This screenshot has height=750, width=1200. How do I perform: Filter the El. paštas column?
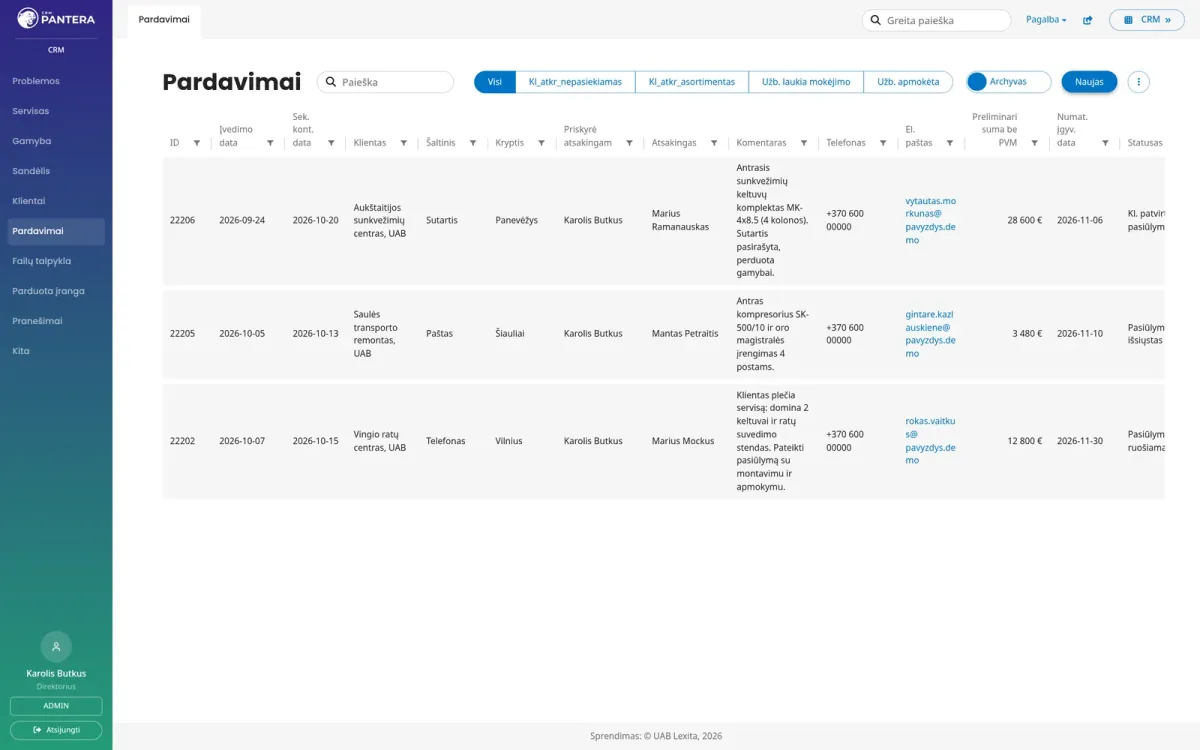point(950,143)
